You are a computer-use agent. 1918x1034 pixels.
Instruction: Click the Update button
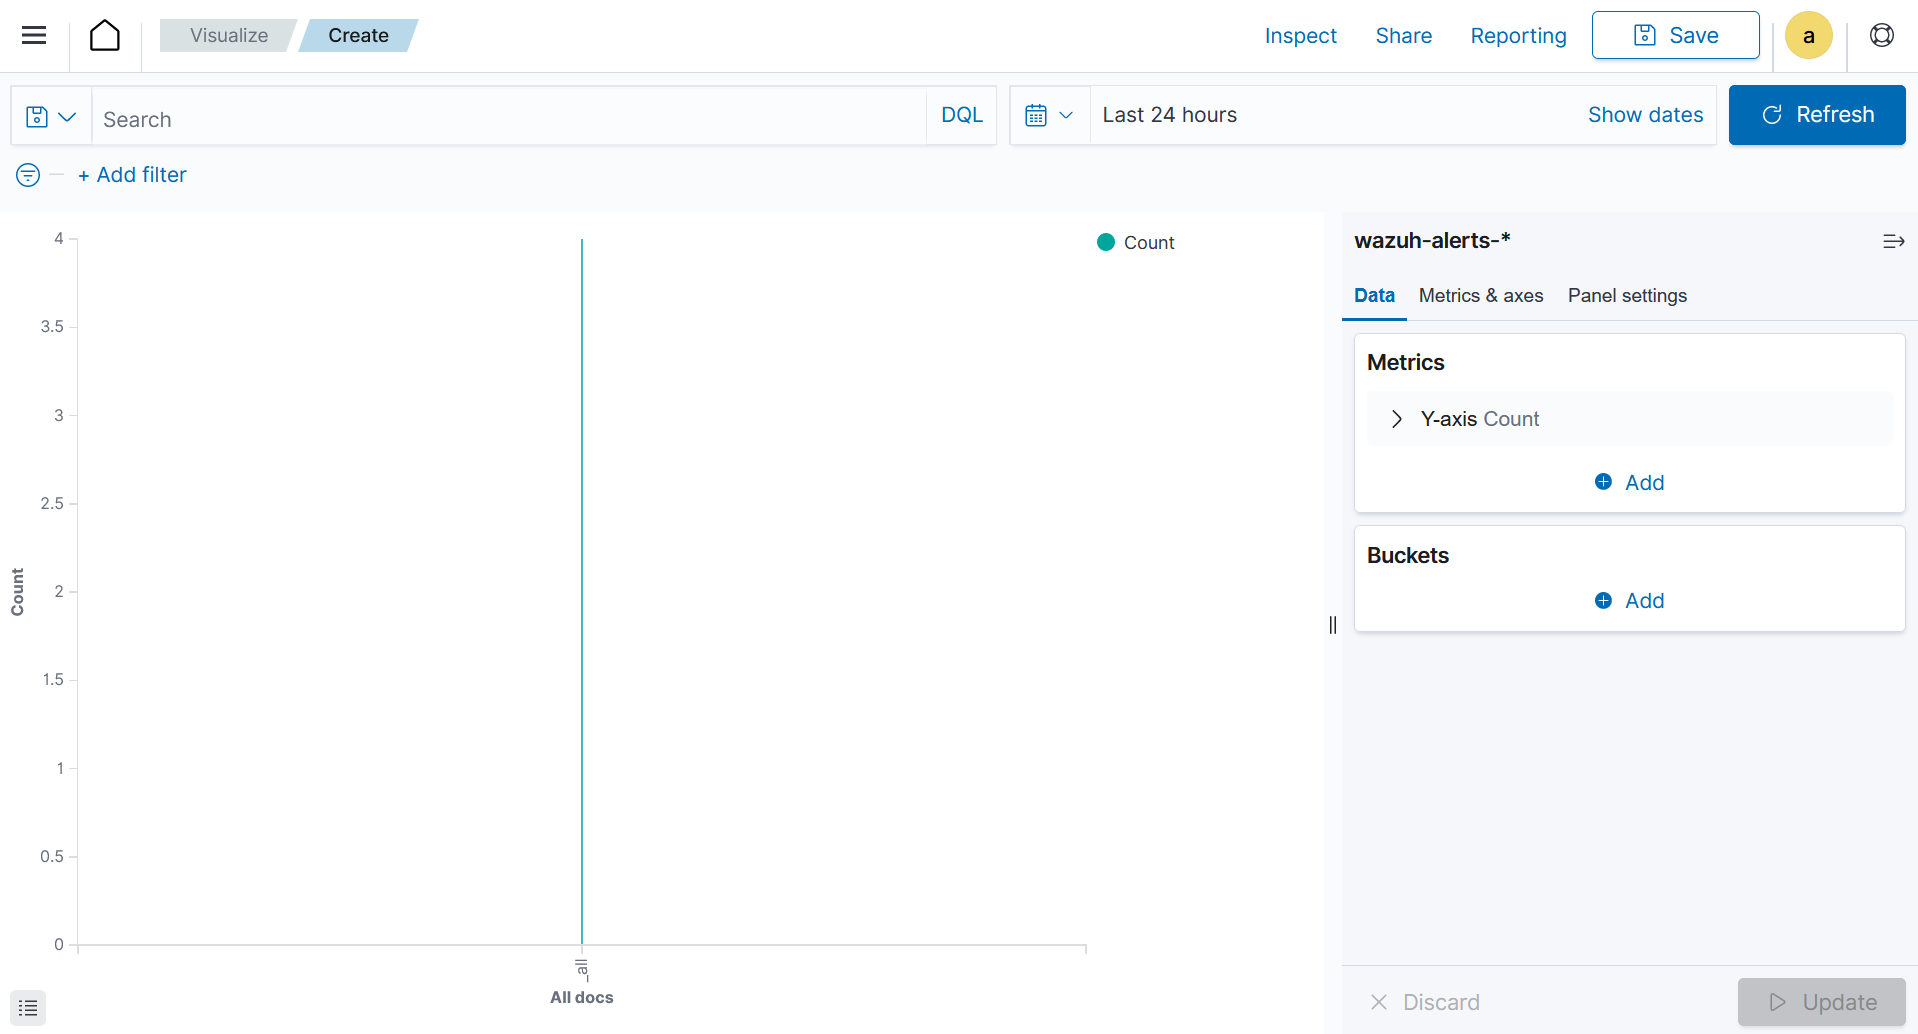click(1821, 1002)
